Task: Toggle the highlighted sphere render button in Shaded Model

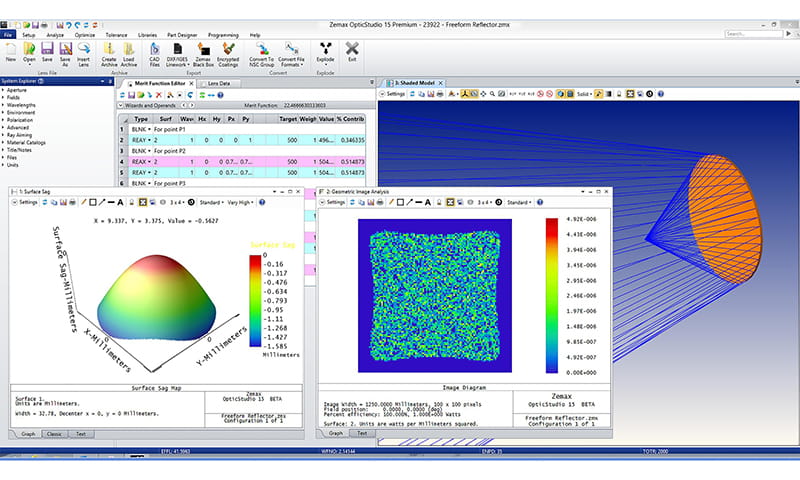Action: click(x=561, y=94)
